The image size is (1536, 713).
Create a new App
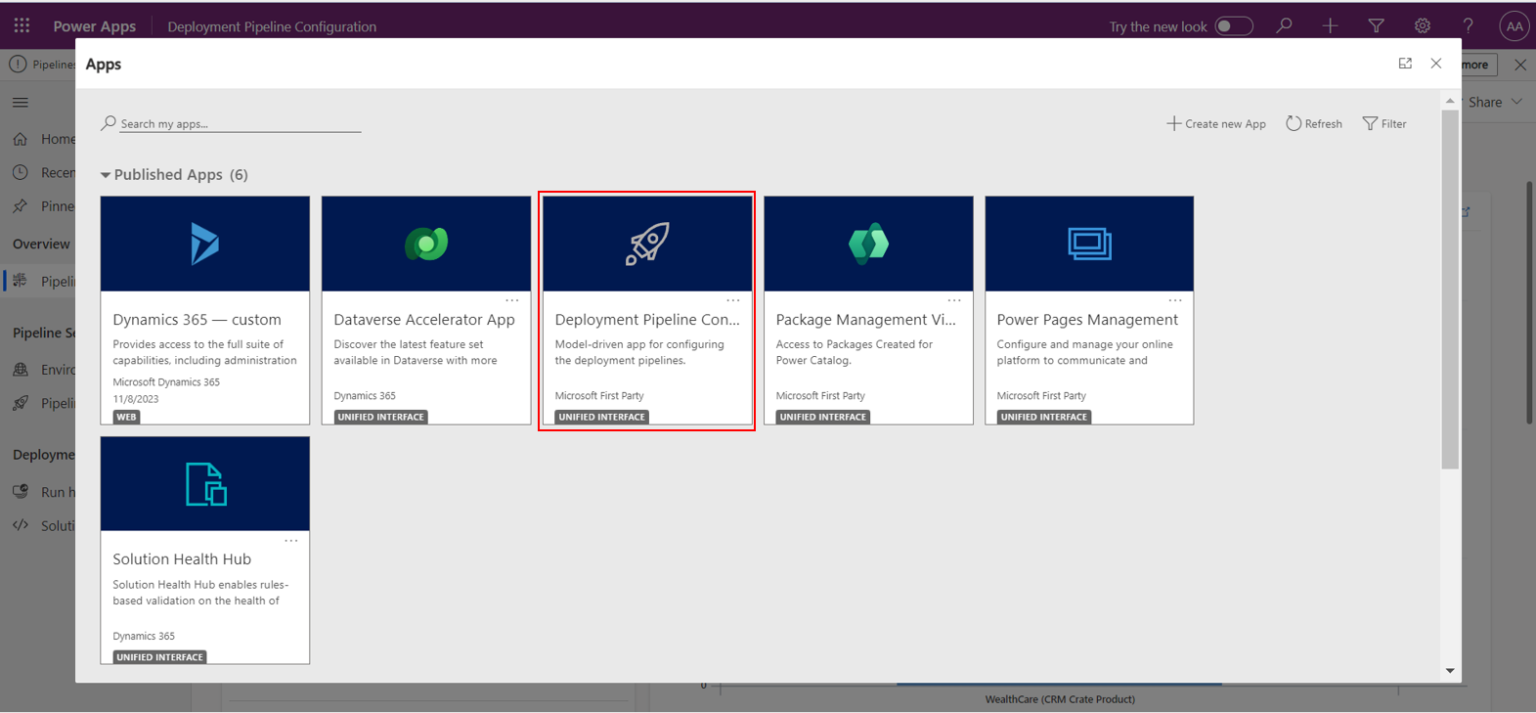tap(1216, 123)
